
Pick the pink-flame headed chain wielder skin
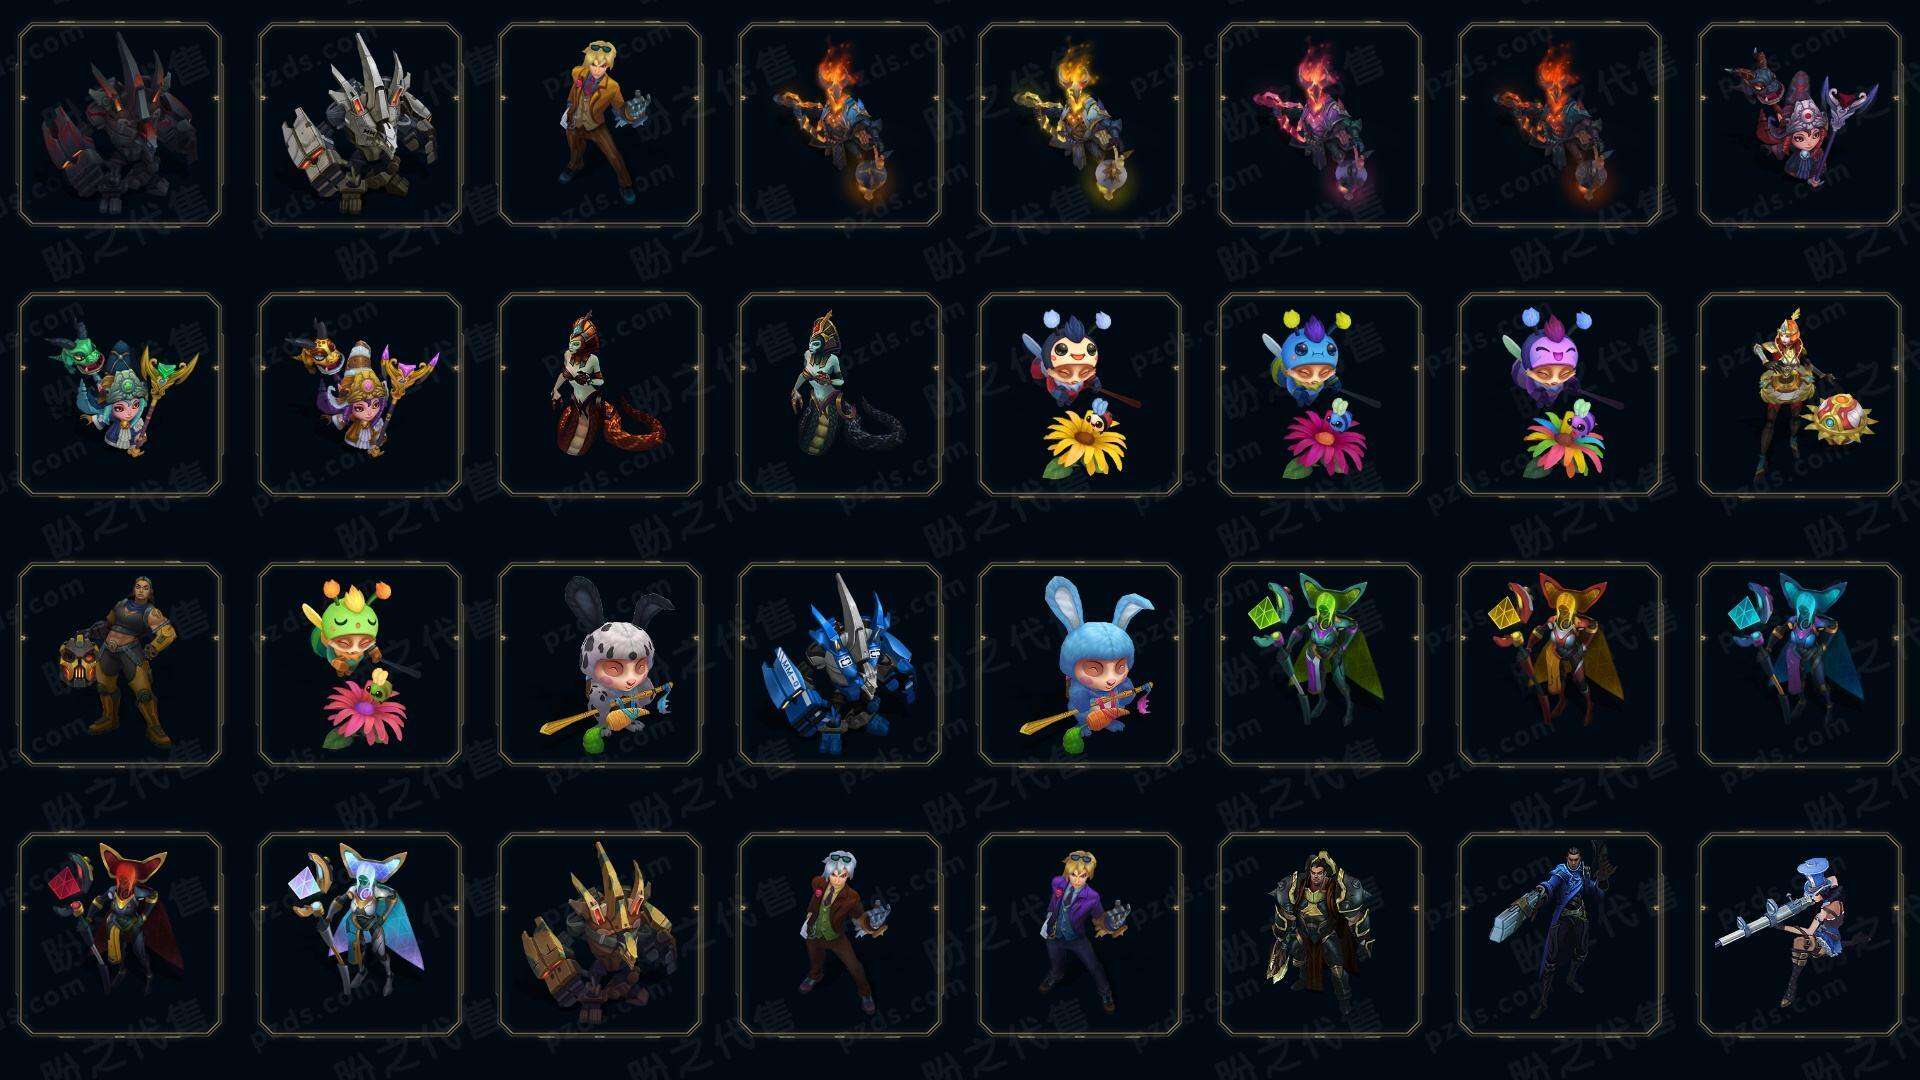1320,124
